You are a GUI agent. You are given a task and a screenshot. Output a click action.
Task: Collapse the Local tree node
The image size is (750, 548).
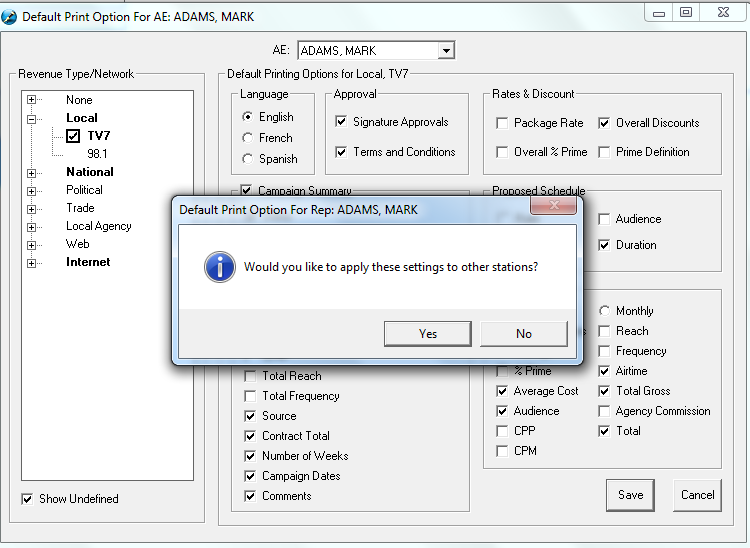[32, 118]
